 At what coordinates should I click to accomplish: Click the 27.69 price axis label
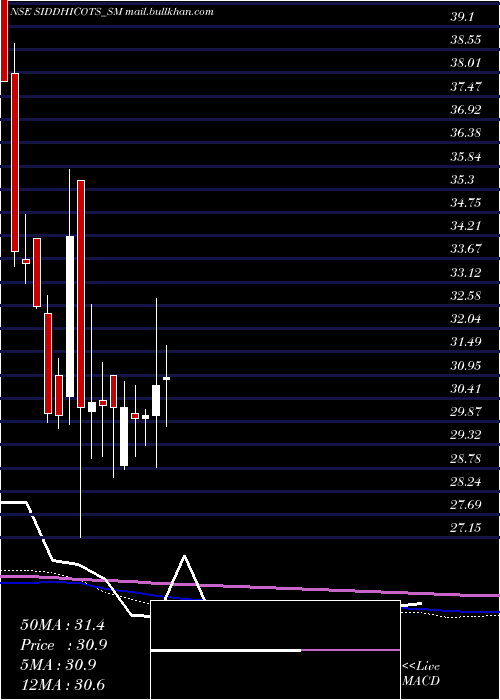pyautogui.click(x=466, y=505)
